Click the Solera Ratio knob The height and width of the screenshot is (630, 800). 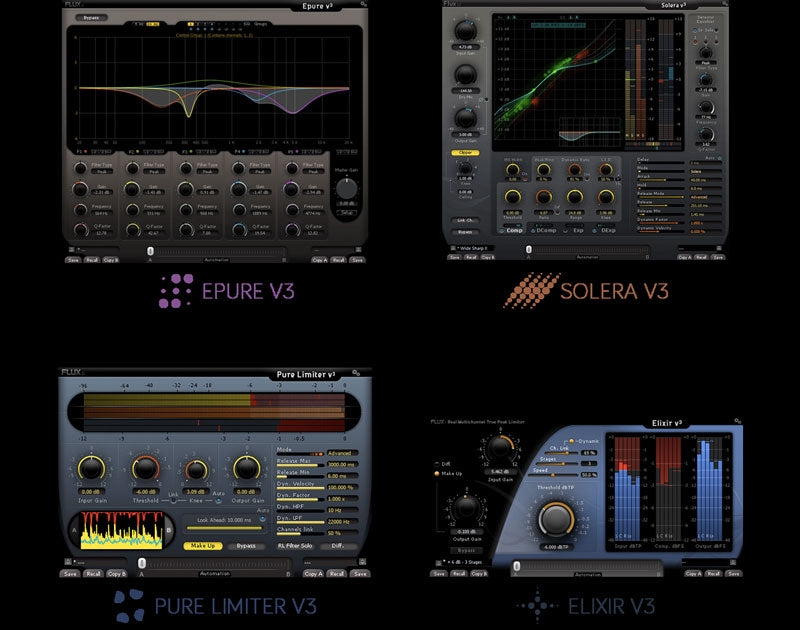[544, 197]
